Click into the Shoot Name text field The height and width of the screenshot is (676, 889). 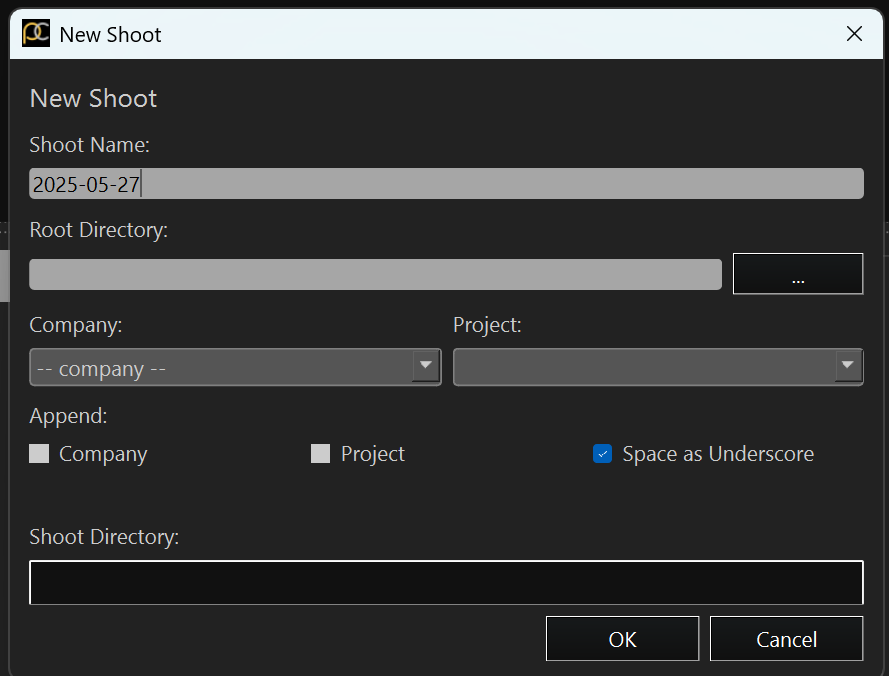coord(446,184)
